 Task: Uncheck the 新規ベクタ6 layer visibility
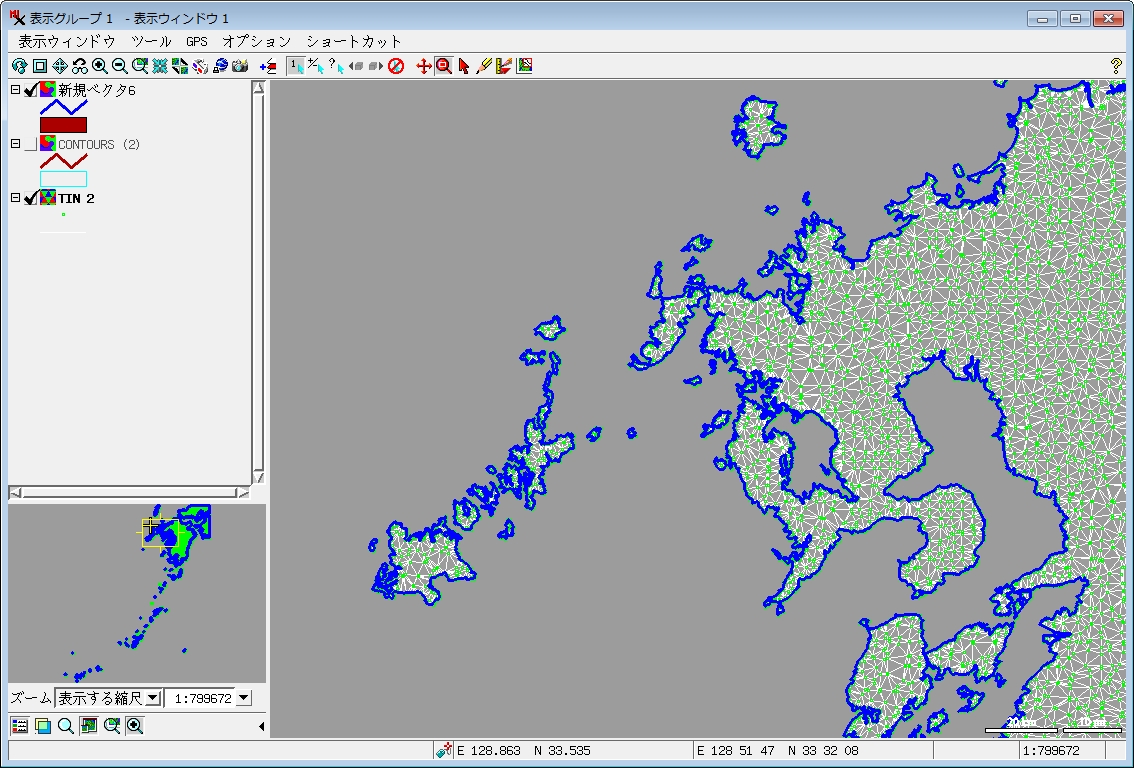[x=31, y=90]
